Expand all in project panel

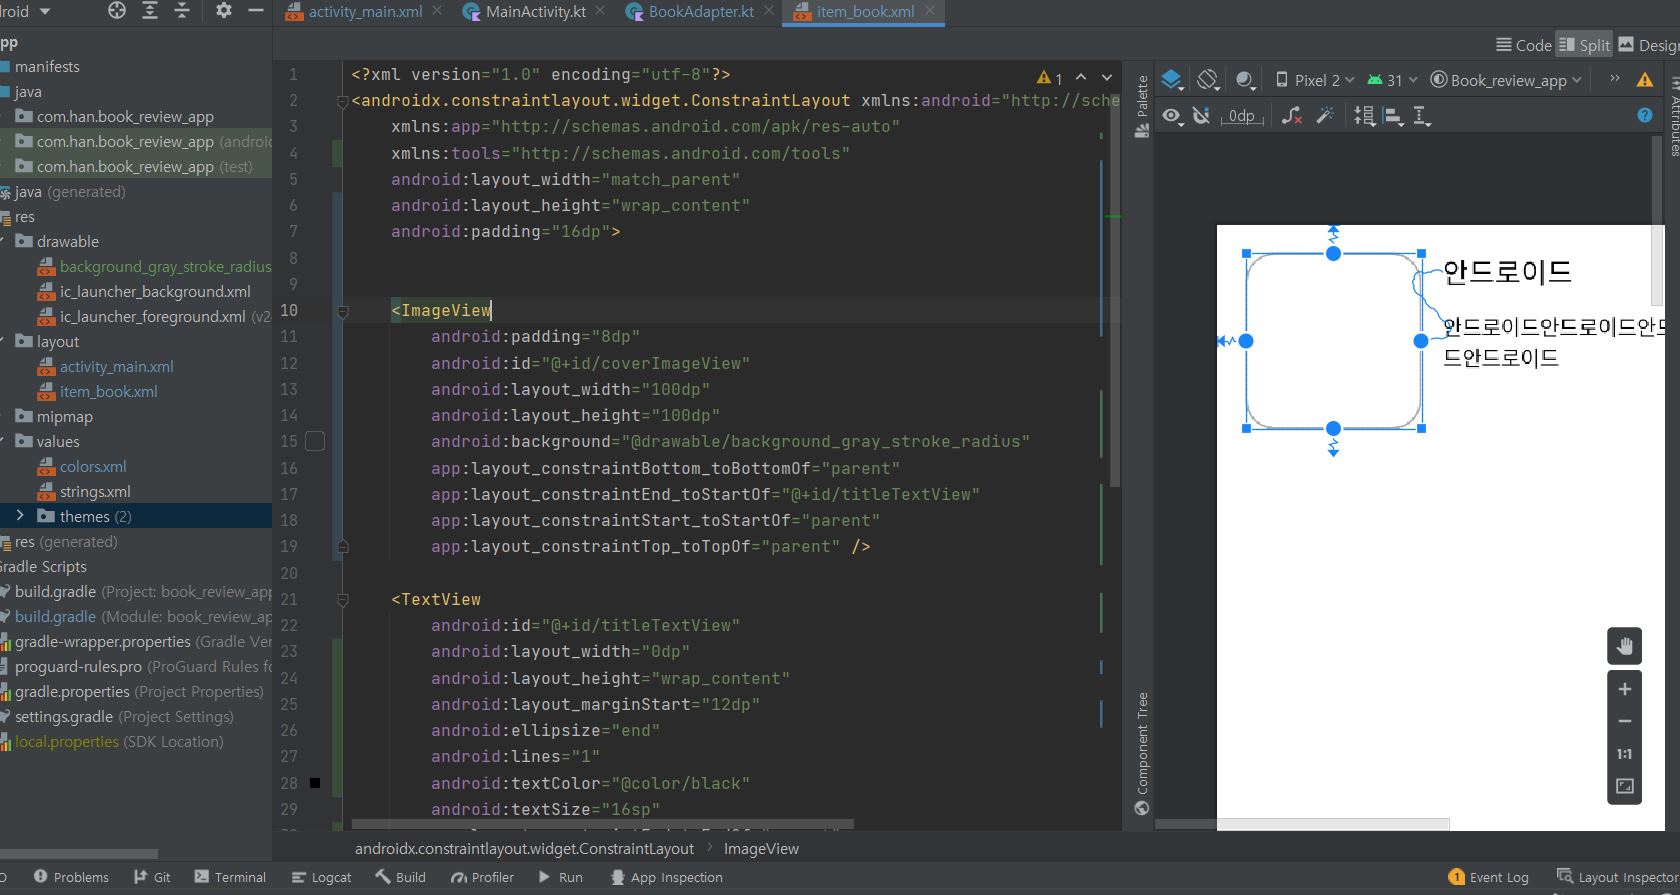150,11
